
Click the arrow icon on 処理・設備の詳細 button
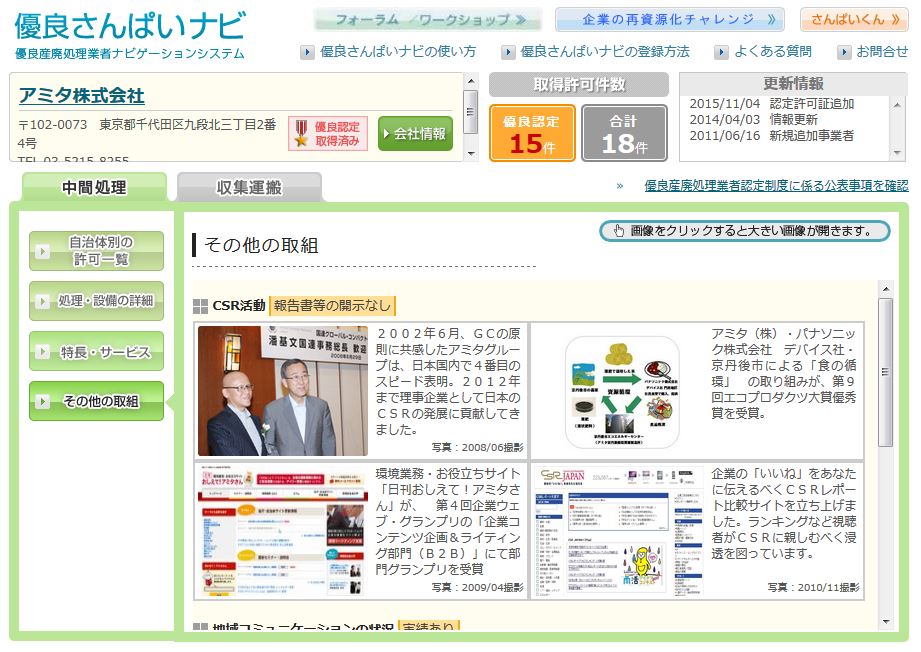tap(42, 301)
